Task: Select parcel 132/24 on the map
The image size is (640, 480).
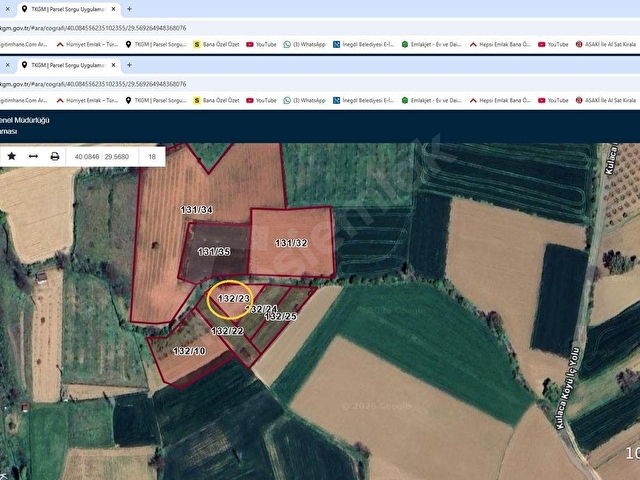Action: tap(262, 309)
